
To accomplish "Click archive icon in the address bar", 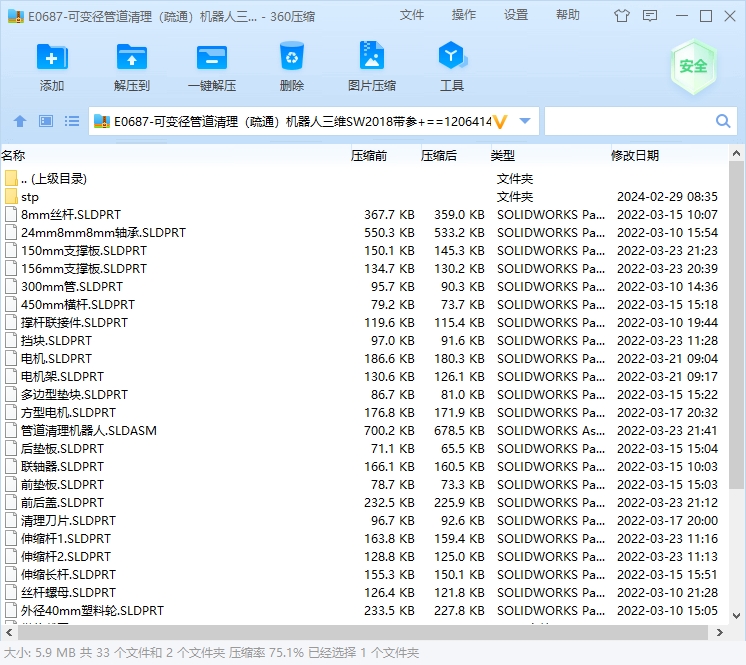I will [102, 121].
